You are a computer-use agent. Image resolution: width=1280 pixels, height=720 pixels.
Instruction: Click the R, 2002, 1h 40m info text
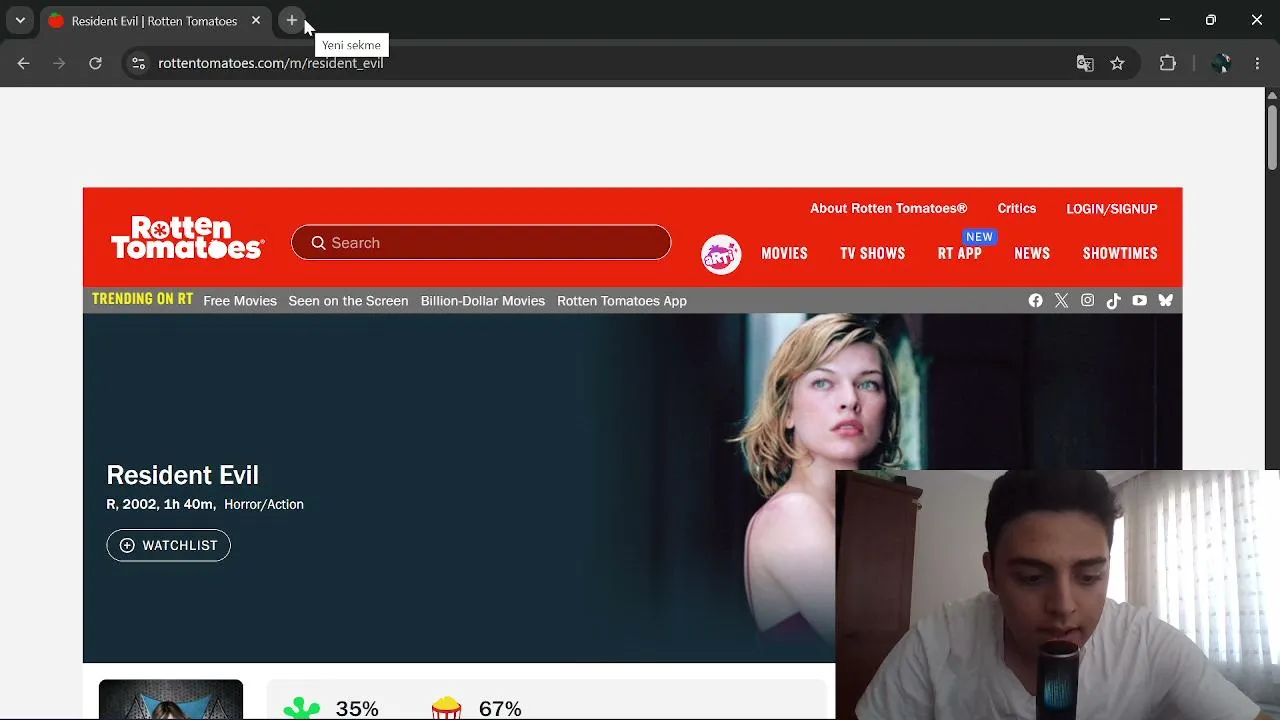(161, 505)
